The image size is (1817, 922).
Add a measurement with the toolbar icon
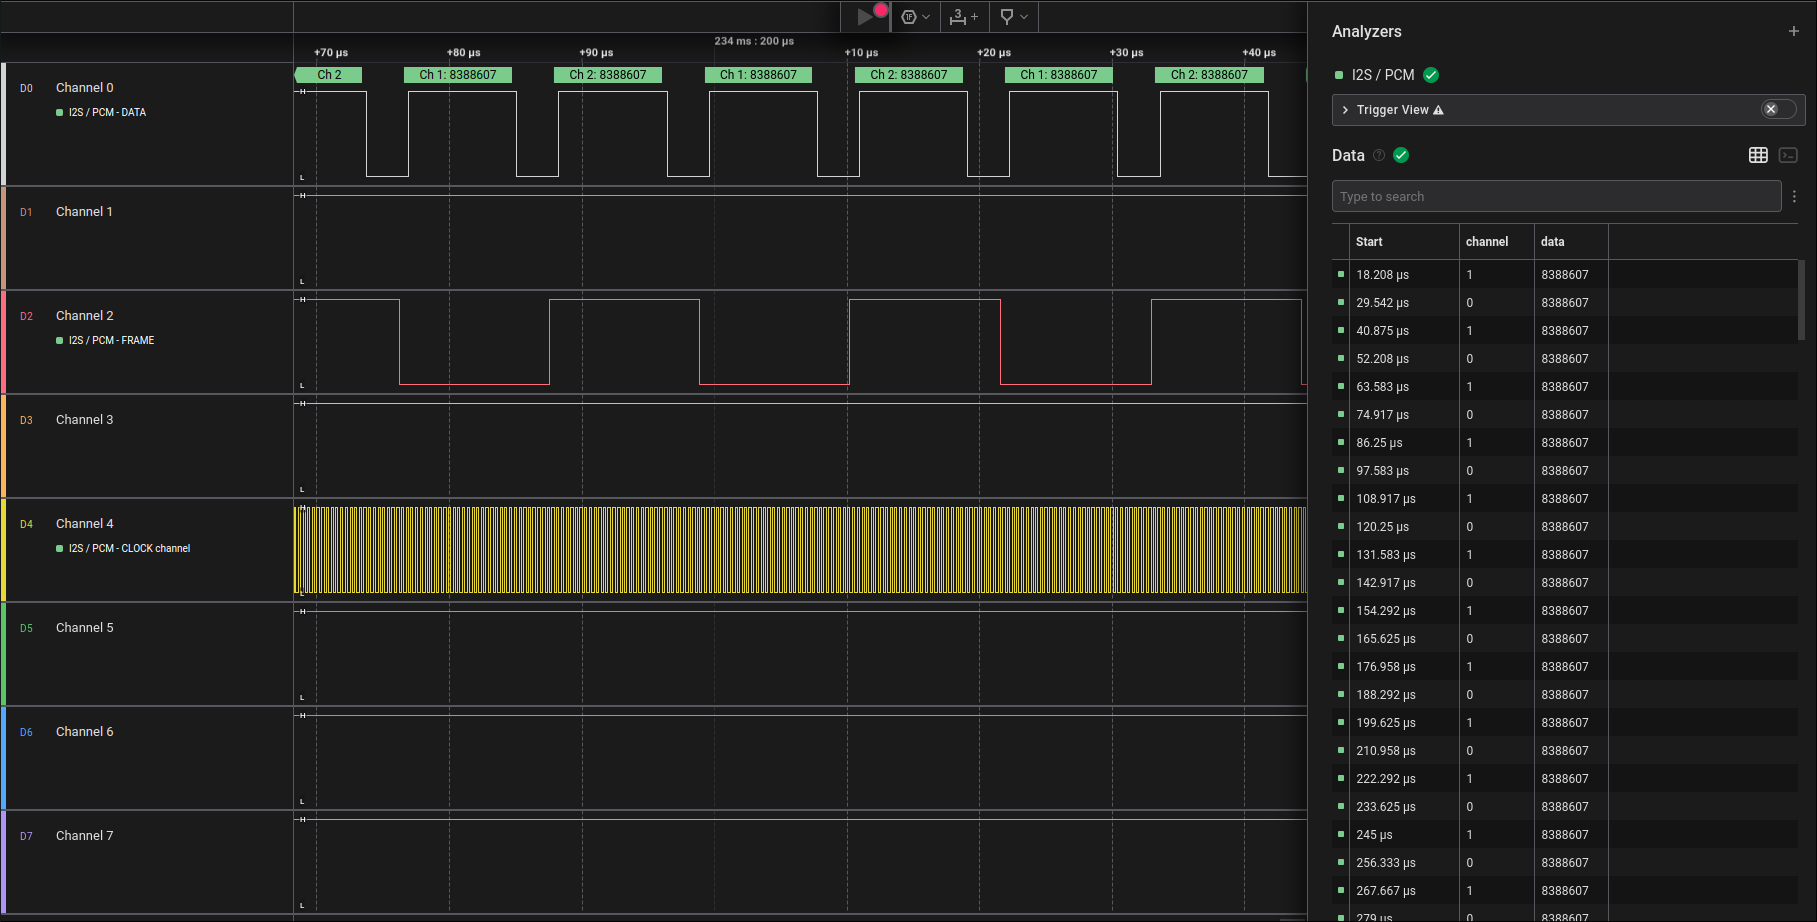tap(964, 16)
